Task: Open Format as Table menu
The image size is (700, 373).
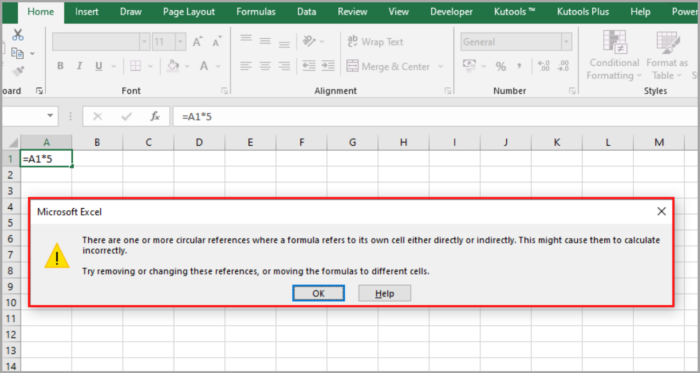Action: (x=667, y=55)
